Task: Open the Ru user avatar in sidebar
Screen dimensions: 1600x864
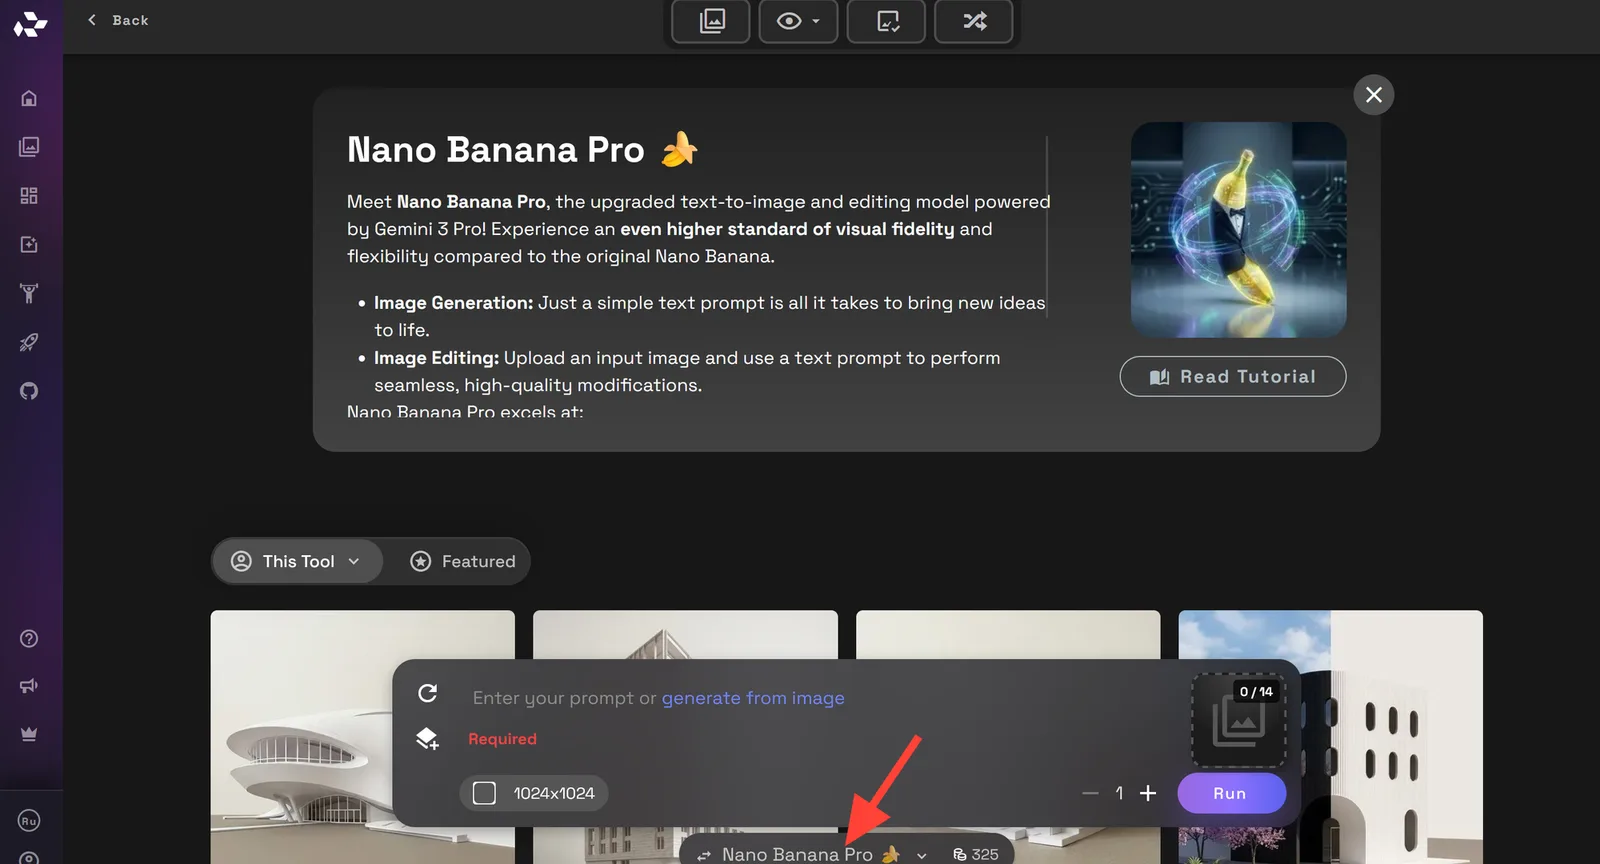Action: (29, 821)
